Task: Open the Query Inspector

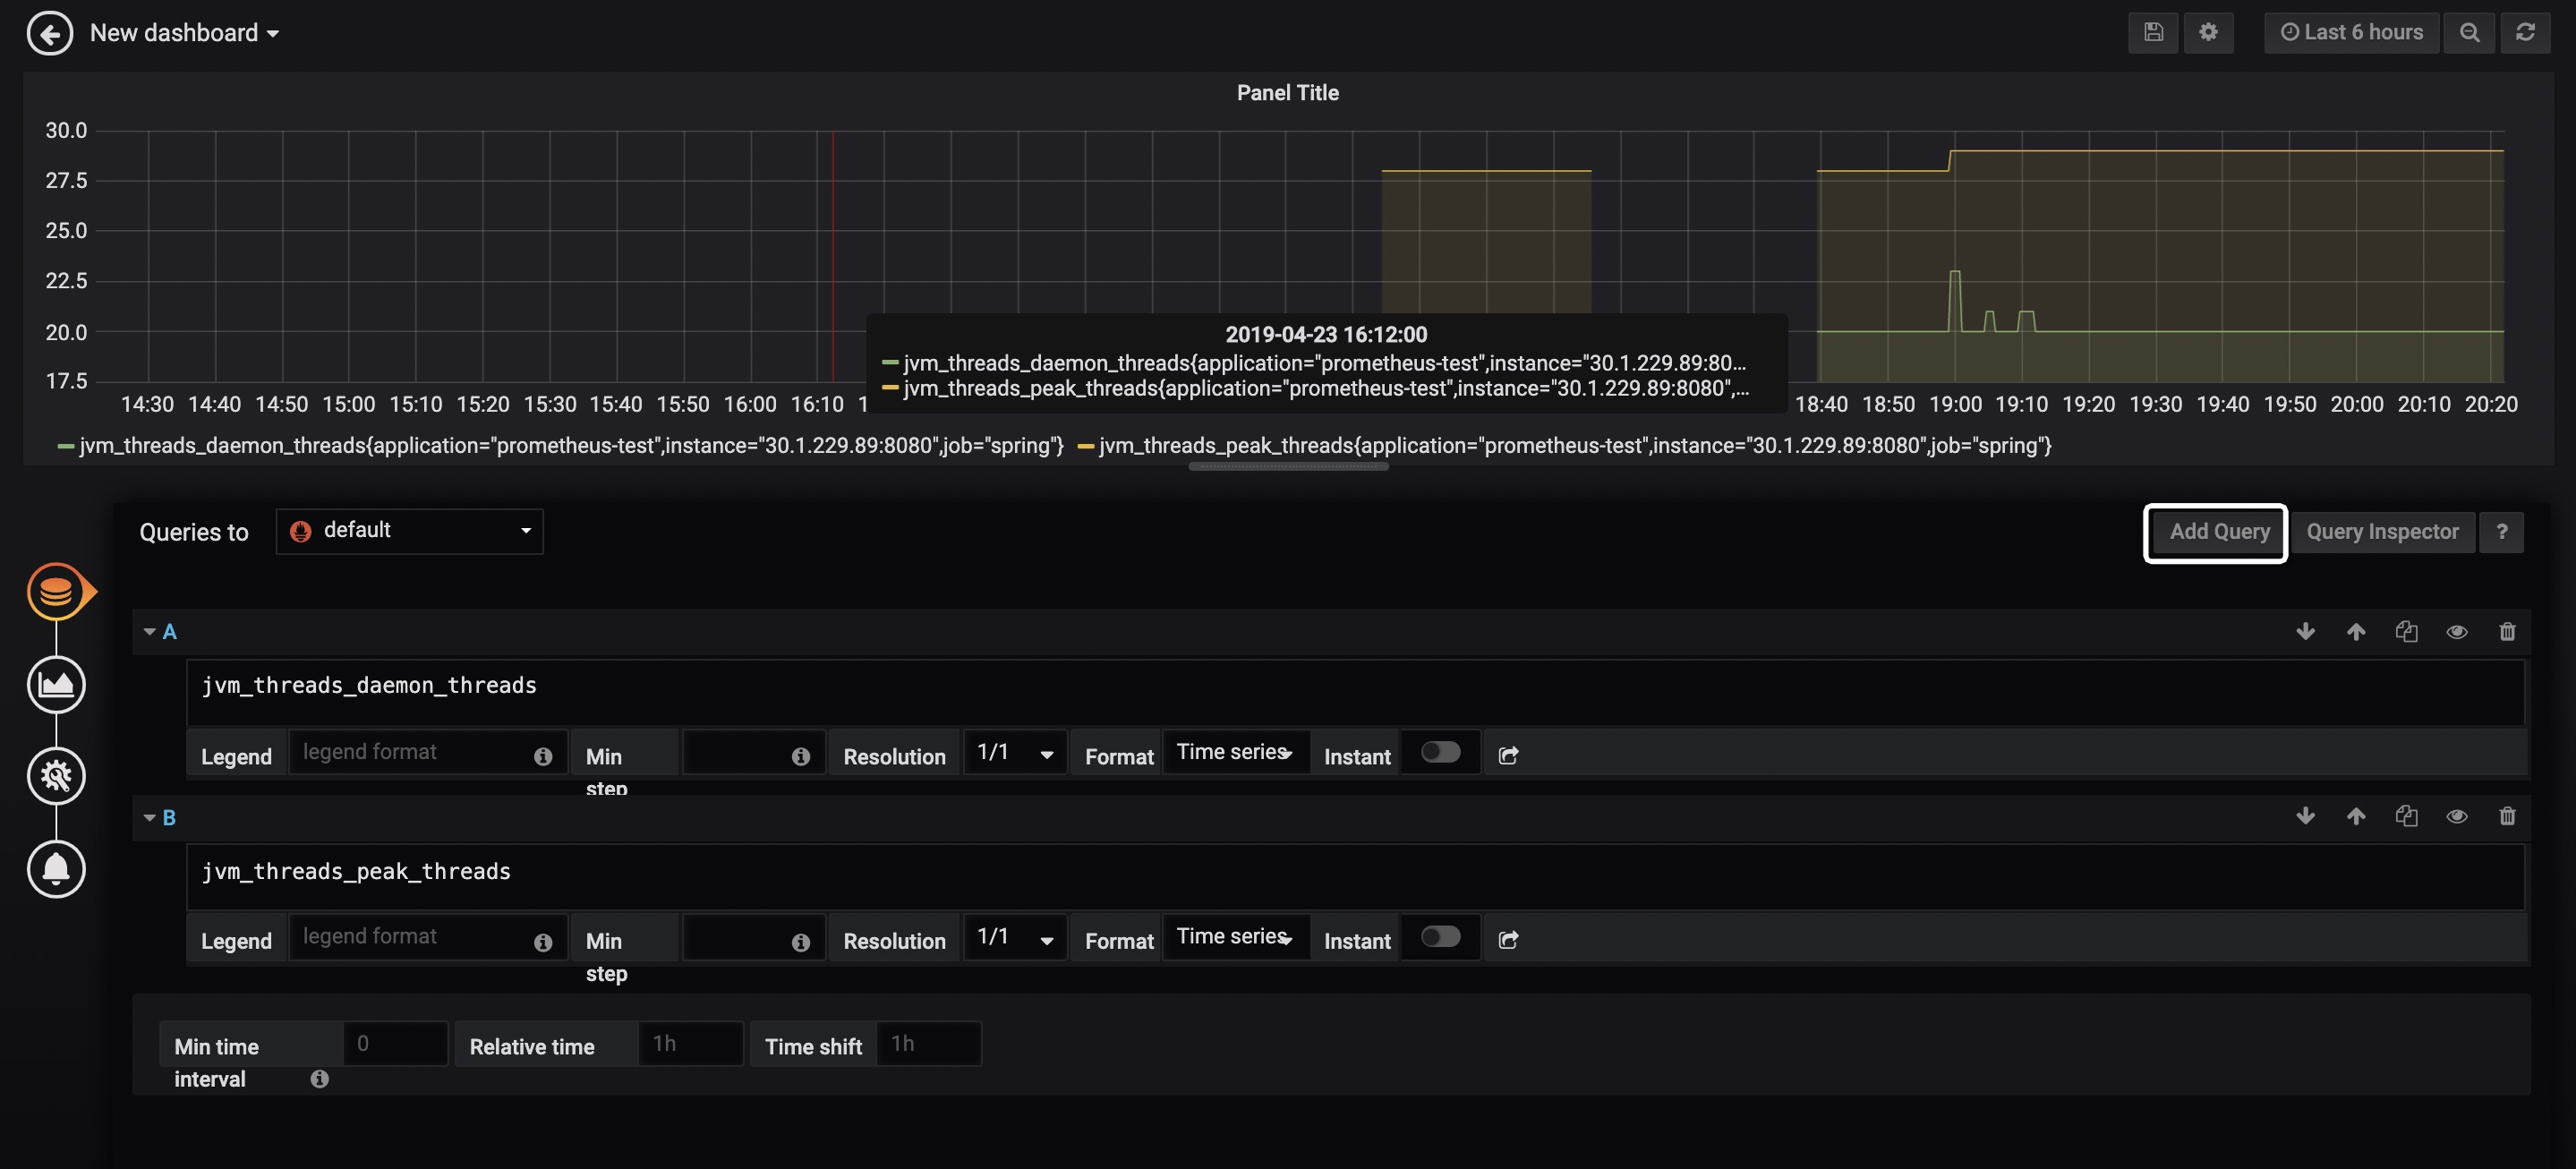Action: (x=2383, y=531)
